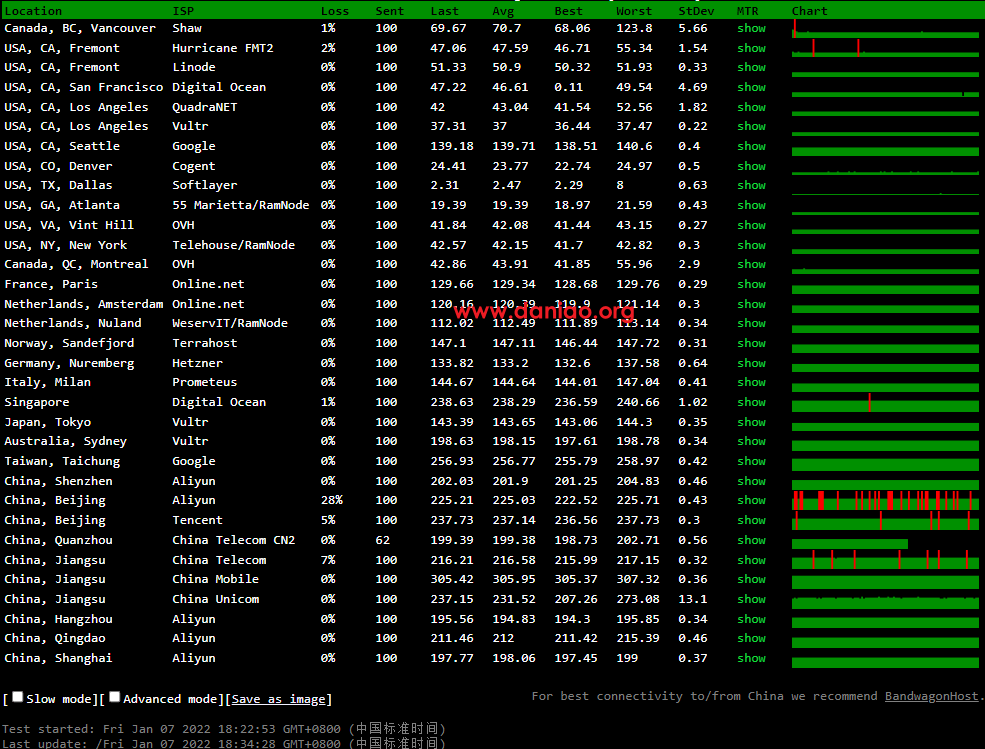Click the ISP column header
985x749 pixels.
183,11
